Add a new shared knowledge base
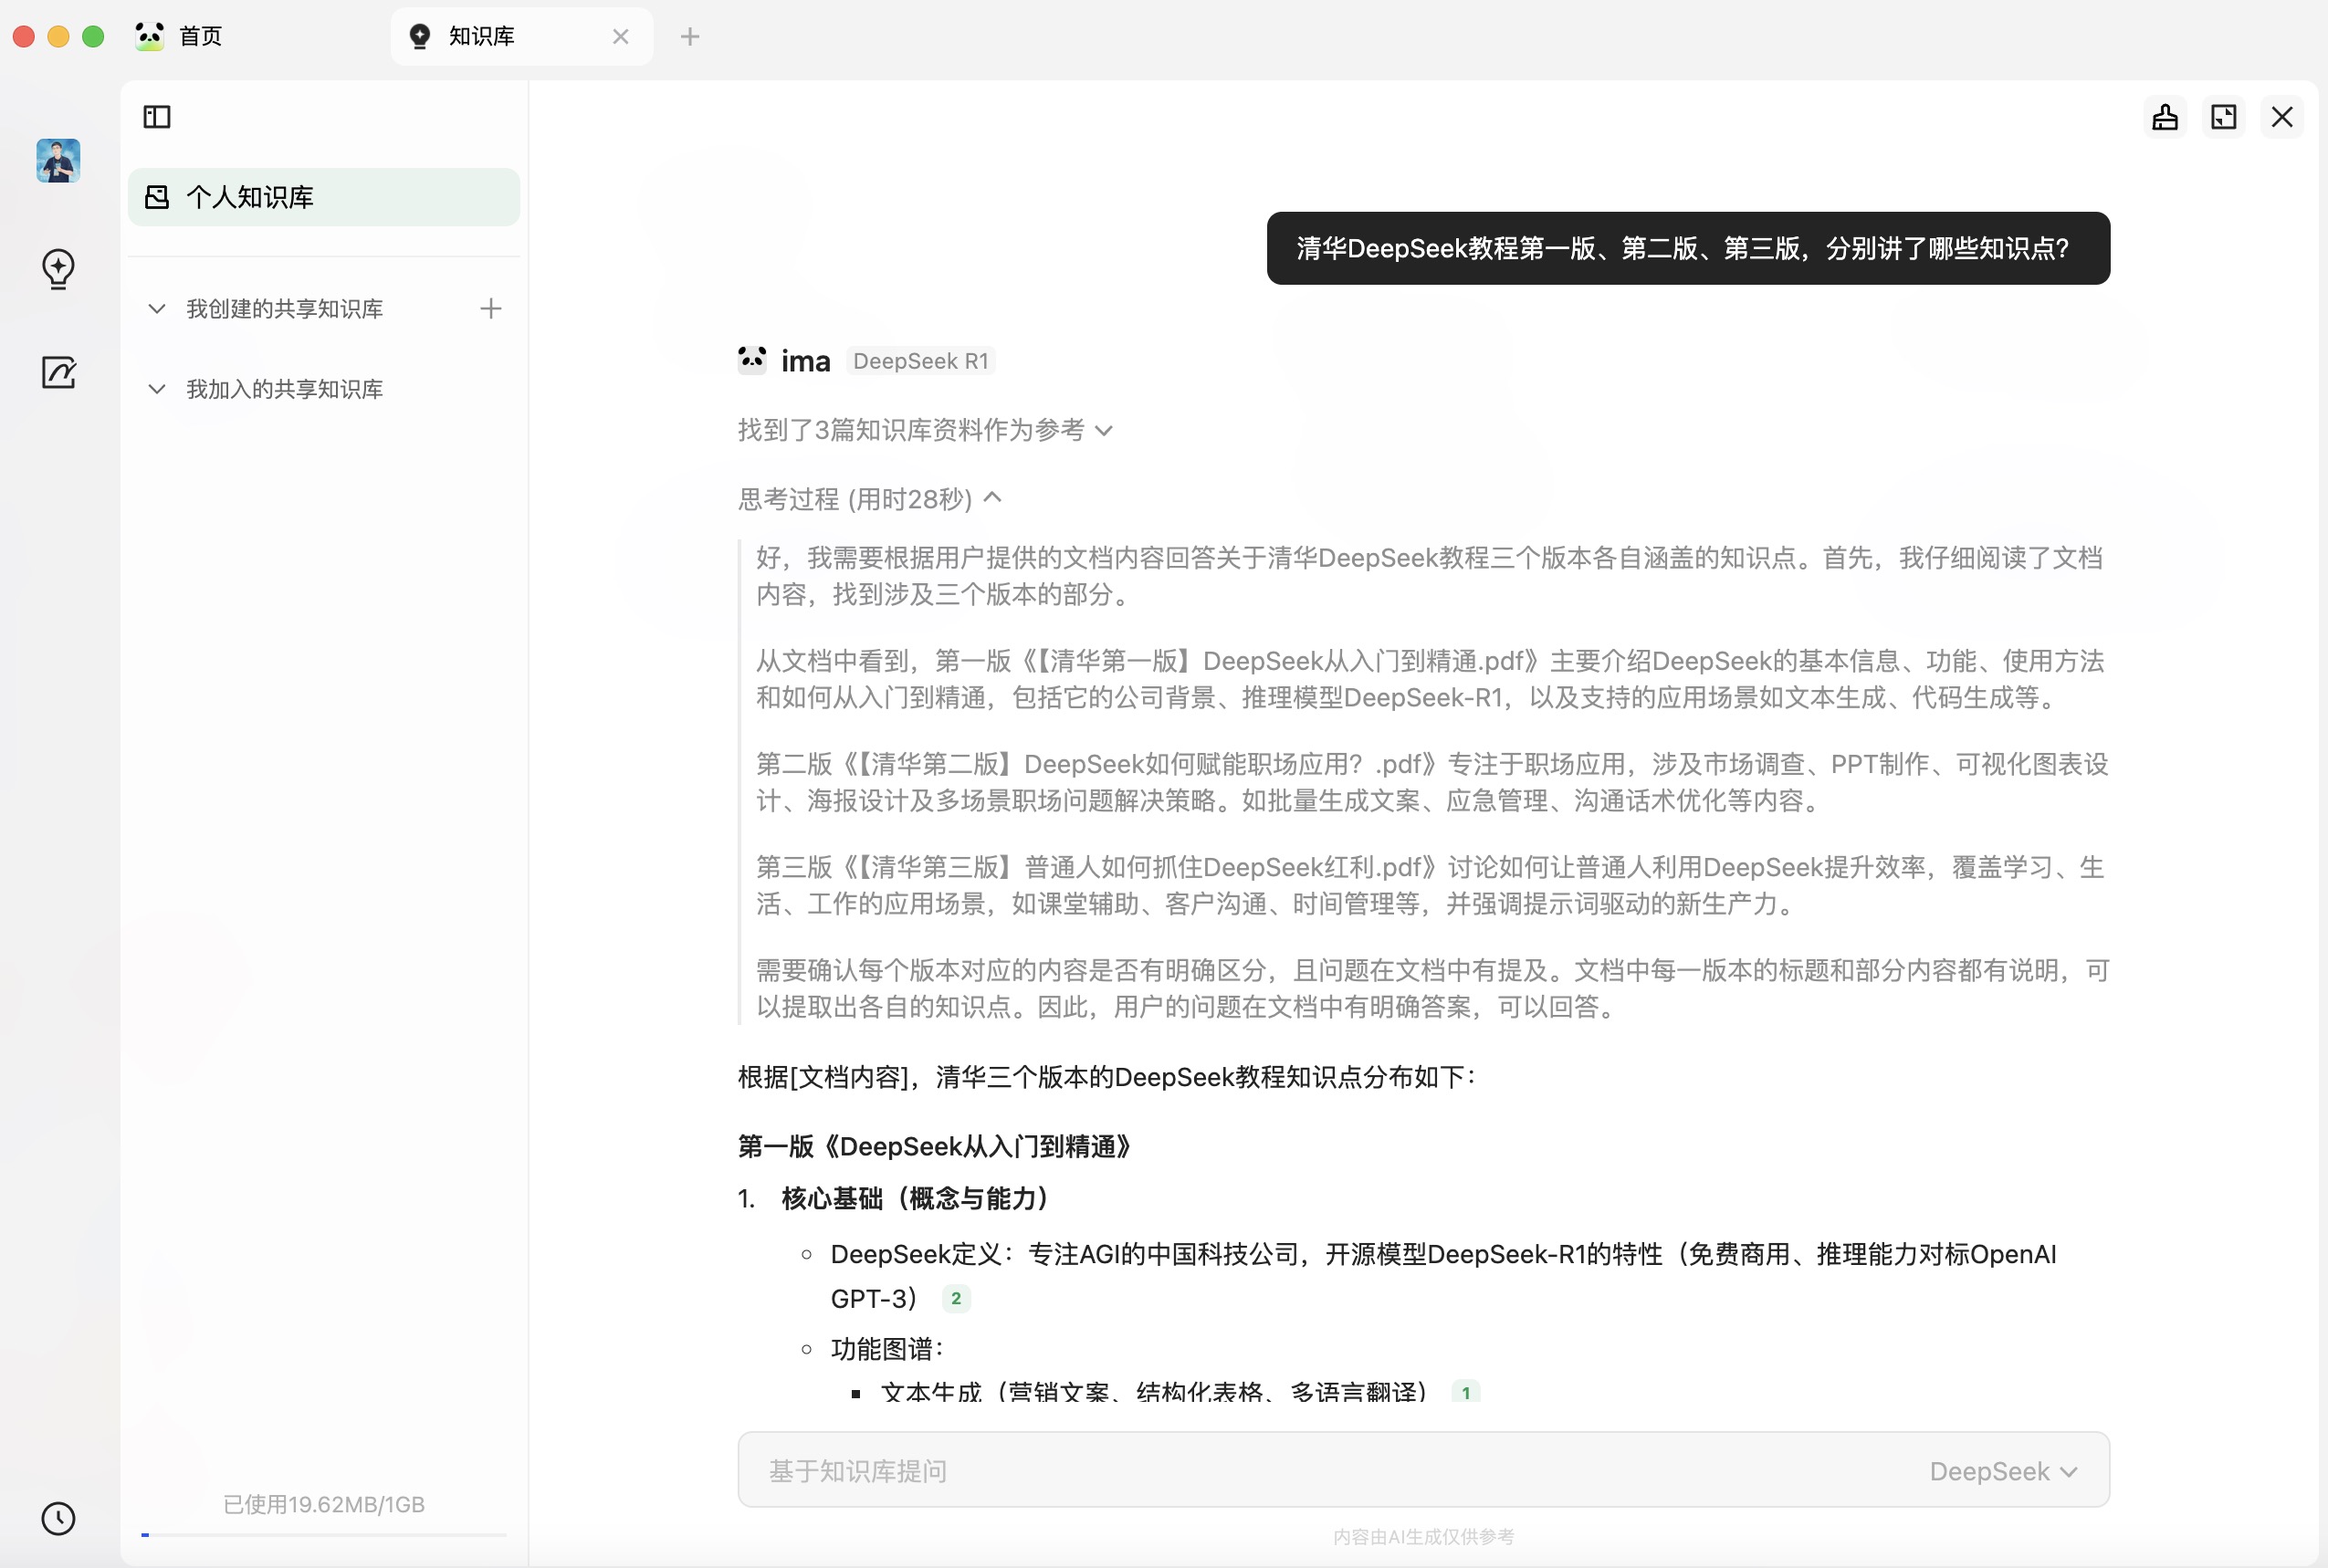2328x1568 pixels. [x=490, y=309]
